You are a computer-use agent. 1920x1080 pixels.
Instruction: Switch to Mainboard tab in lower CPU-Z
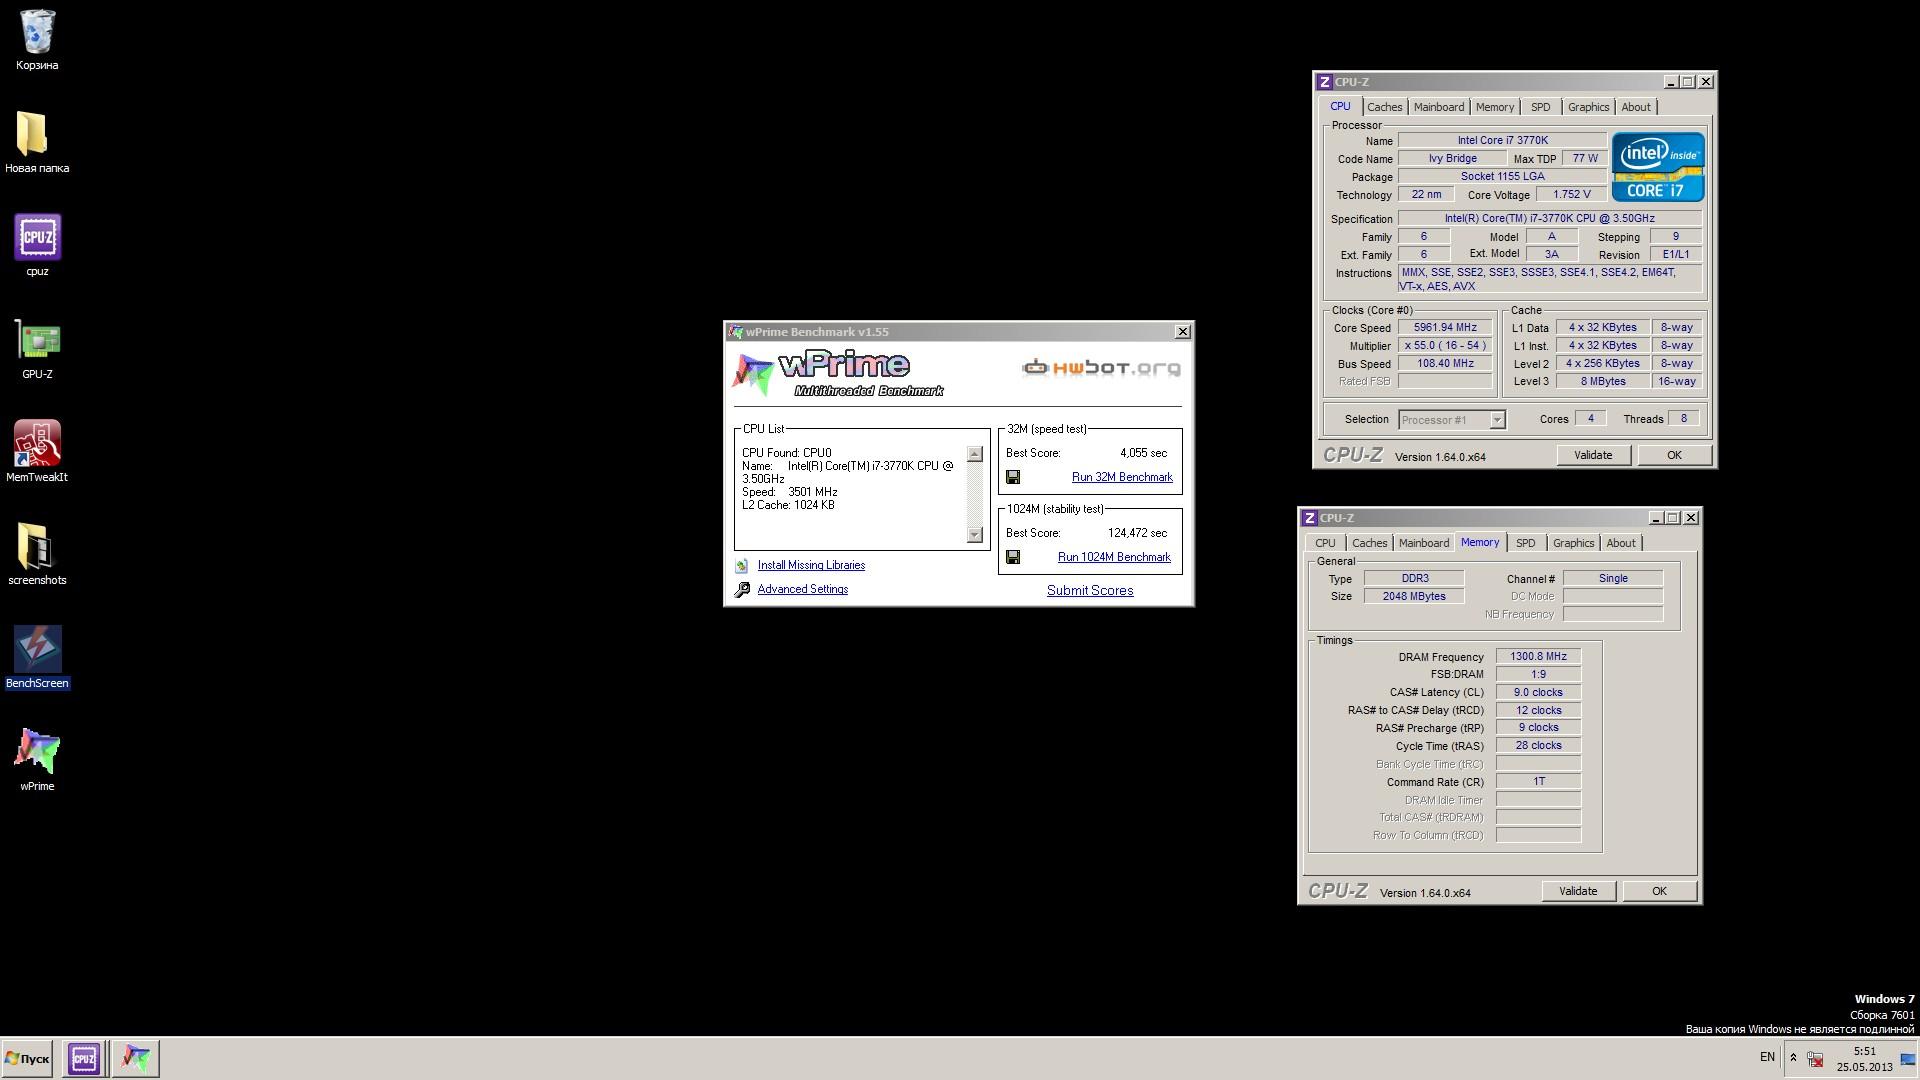pos(1423,543)
